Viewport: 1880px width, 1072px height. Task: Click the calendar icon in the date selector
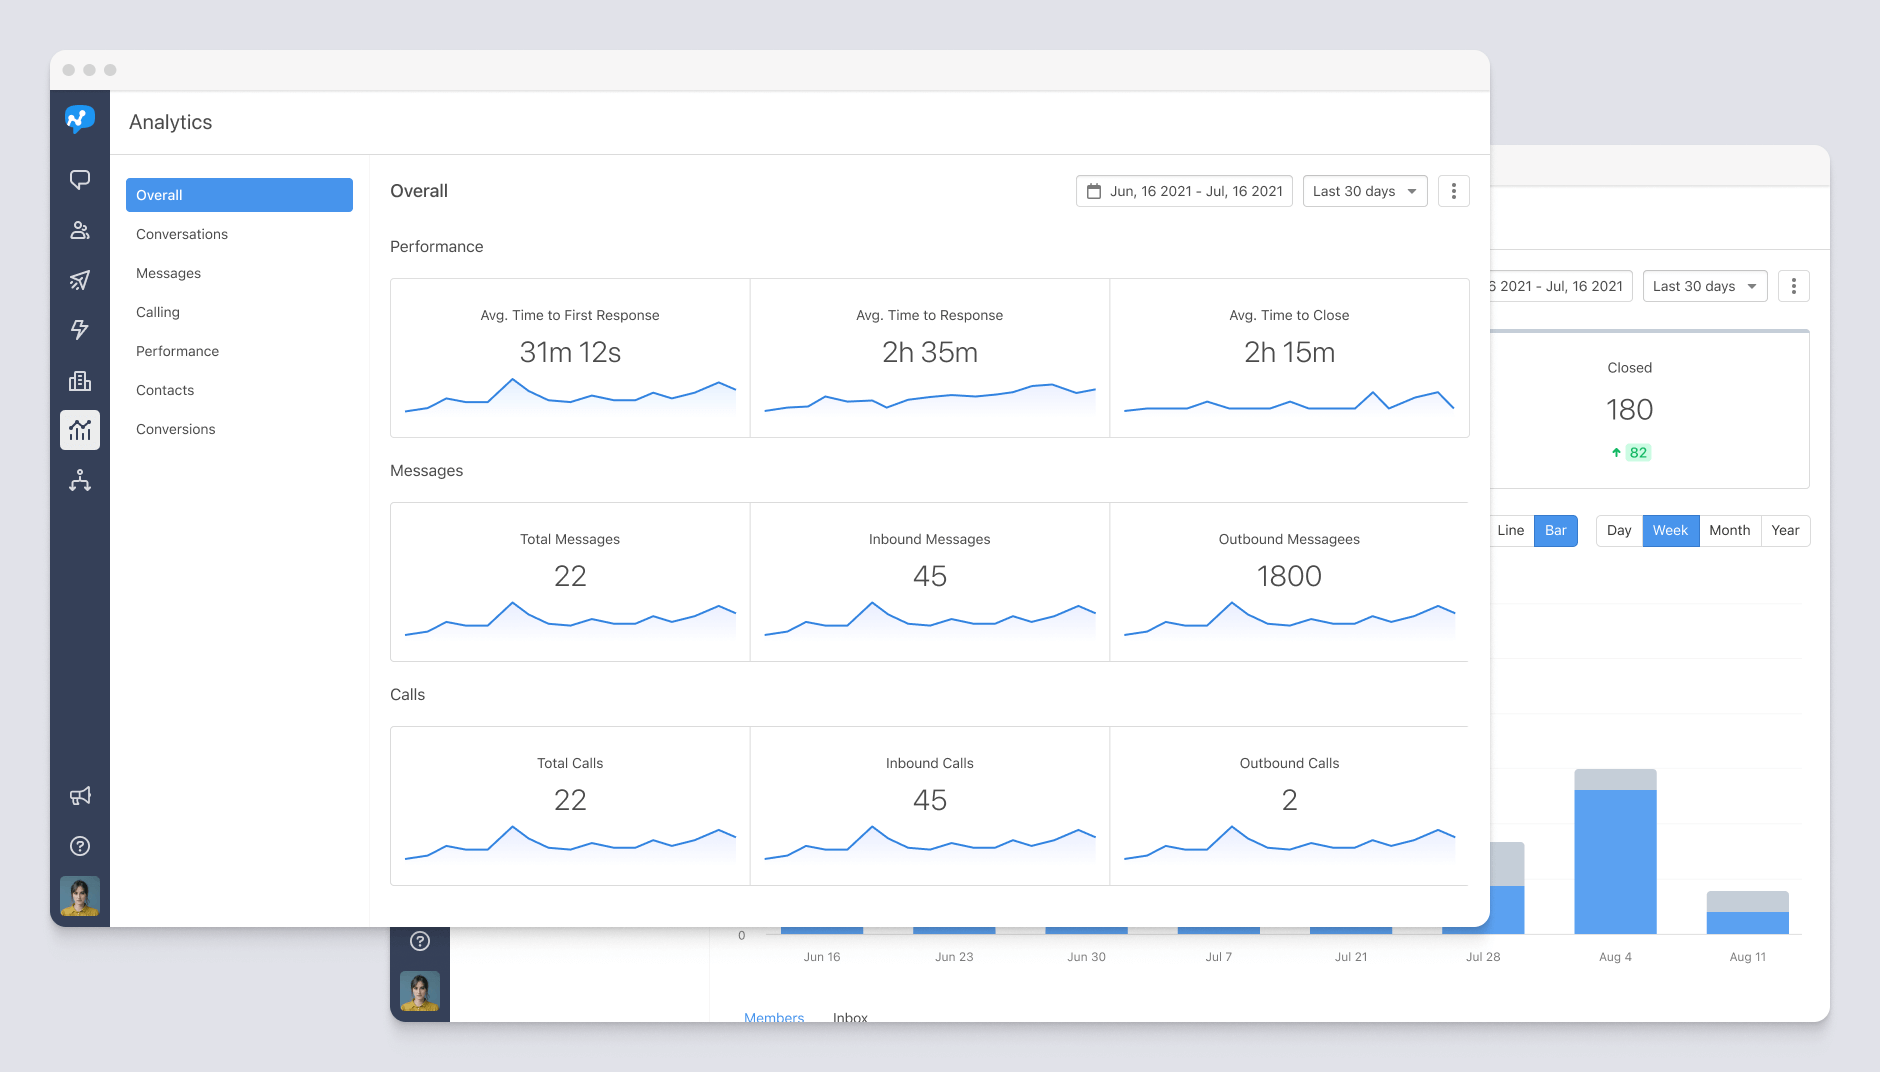pos(1095,190)
